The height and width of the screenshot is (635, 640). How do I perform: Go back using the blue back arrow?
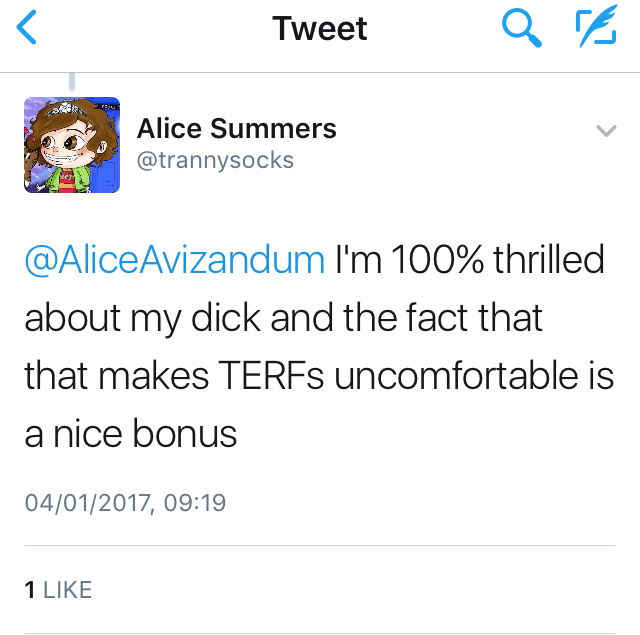tap(27, 28)
